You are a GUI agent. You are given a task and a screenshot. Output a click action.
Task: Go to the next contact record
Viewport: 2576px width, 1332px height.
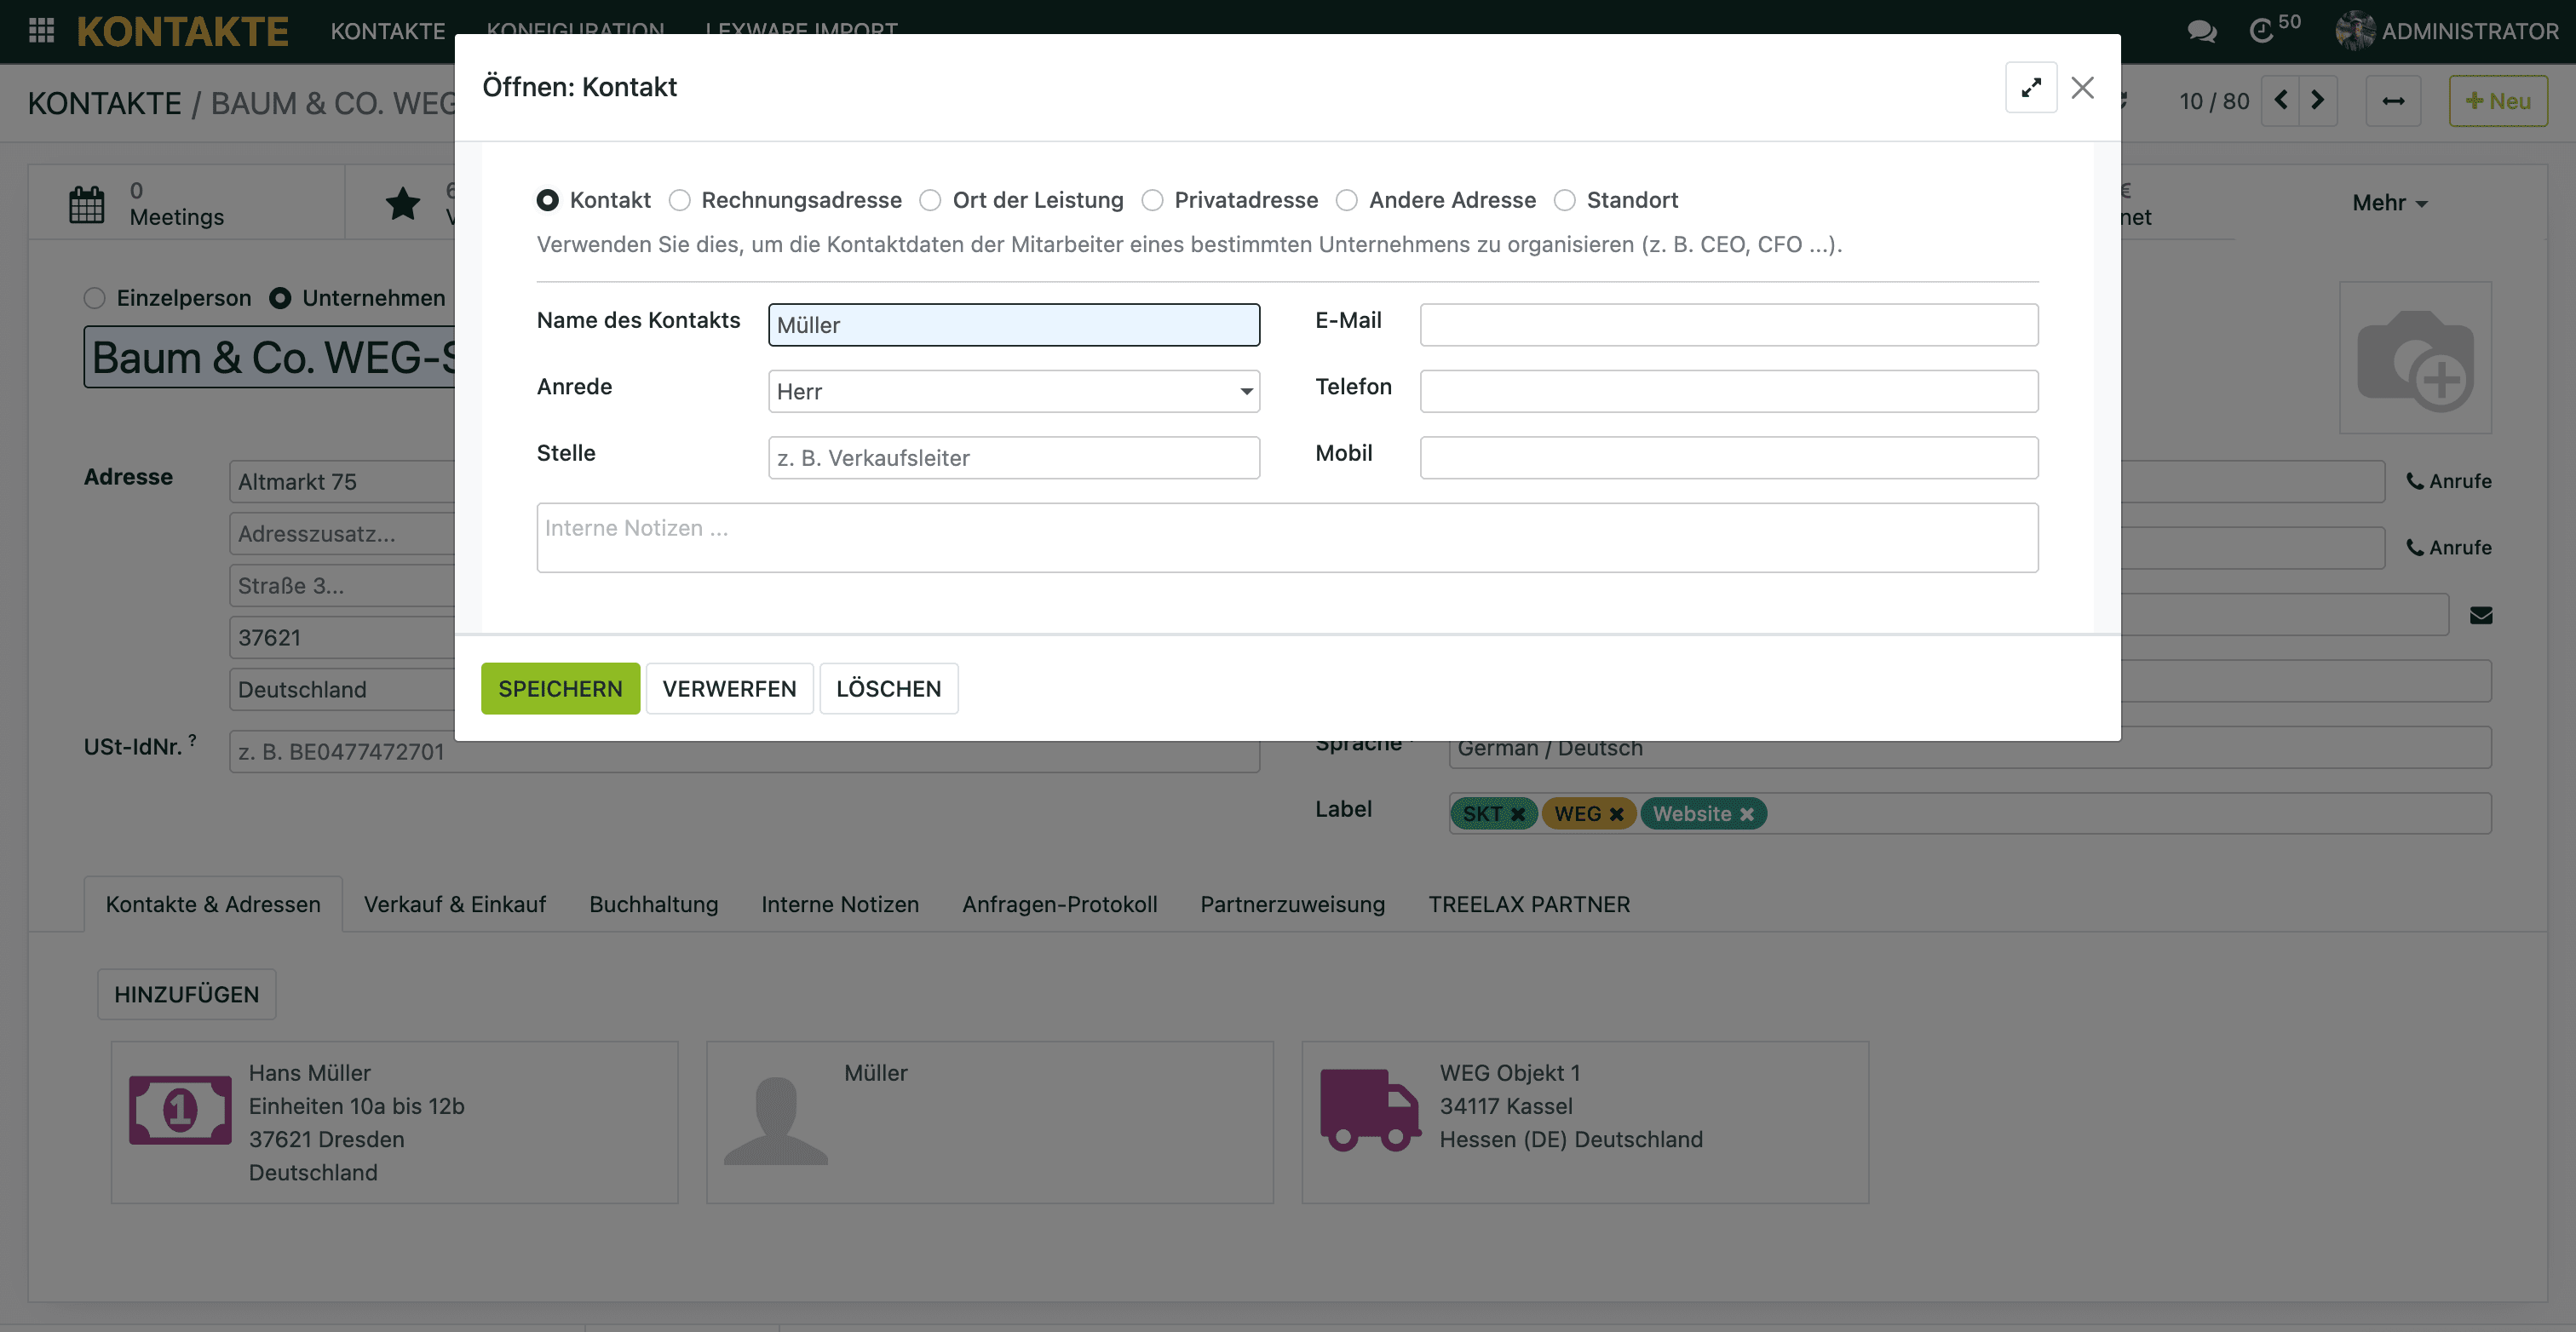point(2317,100)
